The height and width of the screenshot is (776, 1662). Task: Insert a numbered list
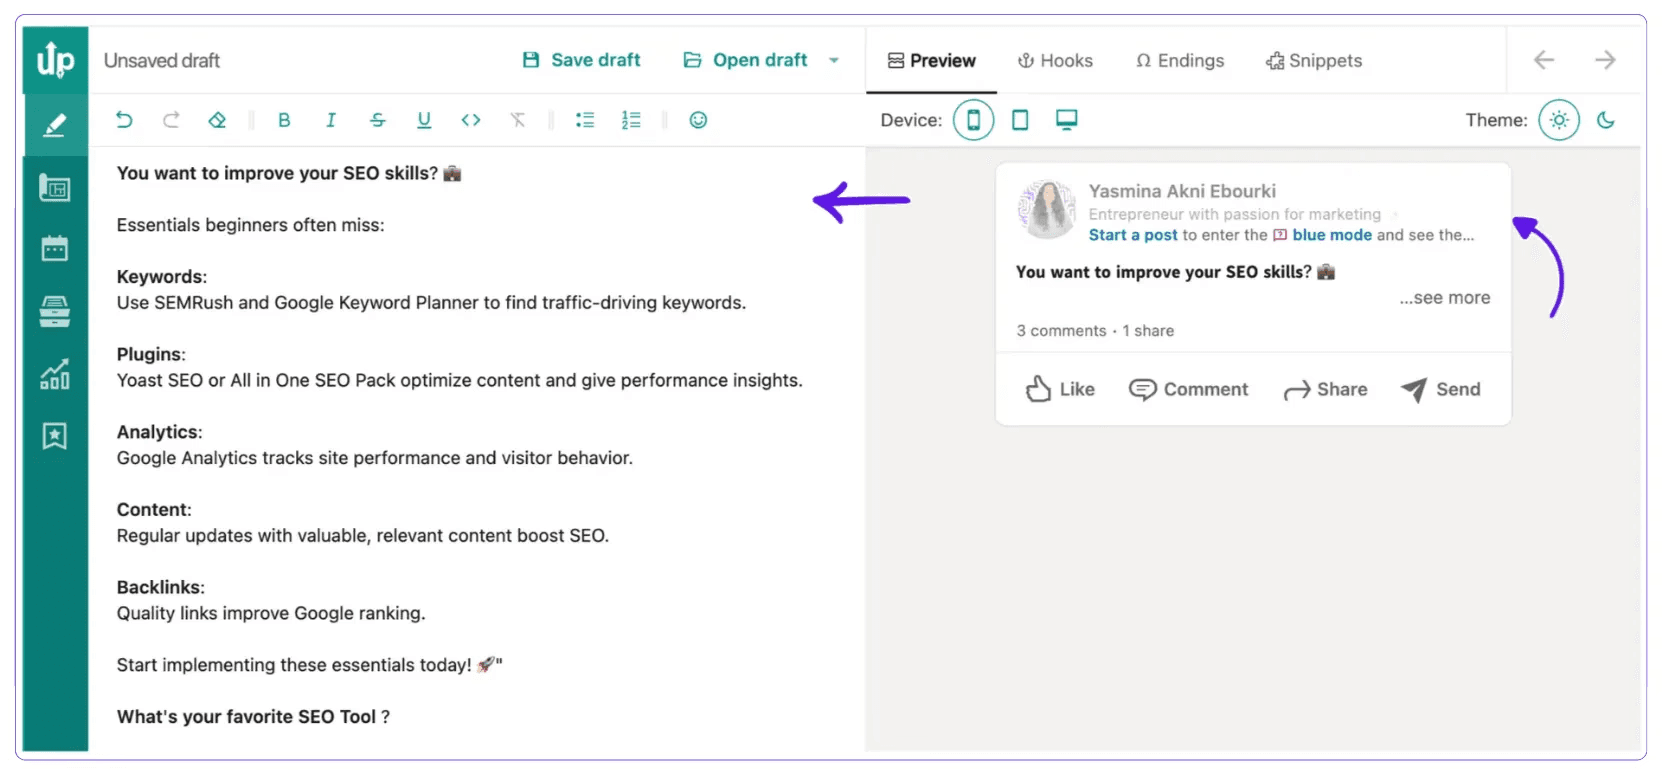point(631,120)
